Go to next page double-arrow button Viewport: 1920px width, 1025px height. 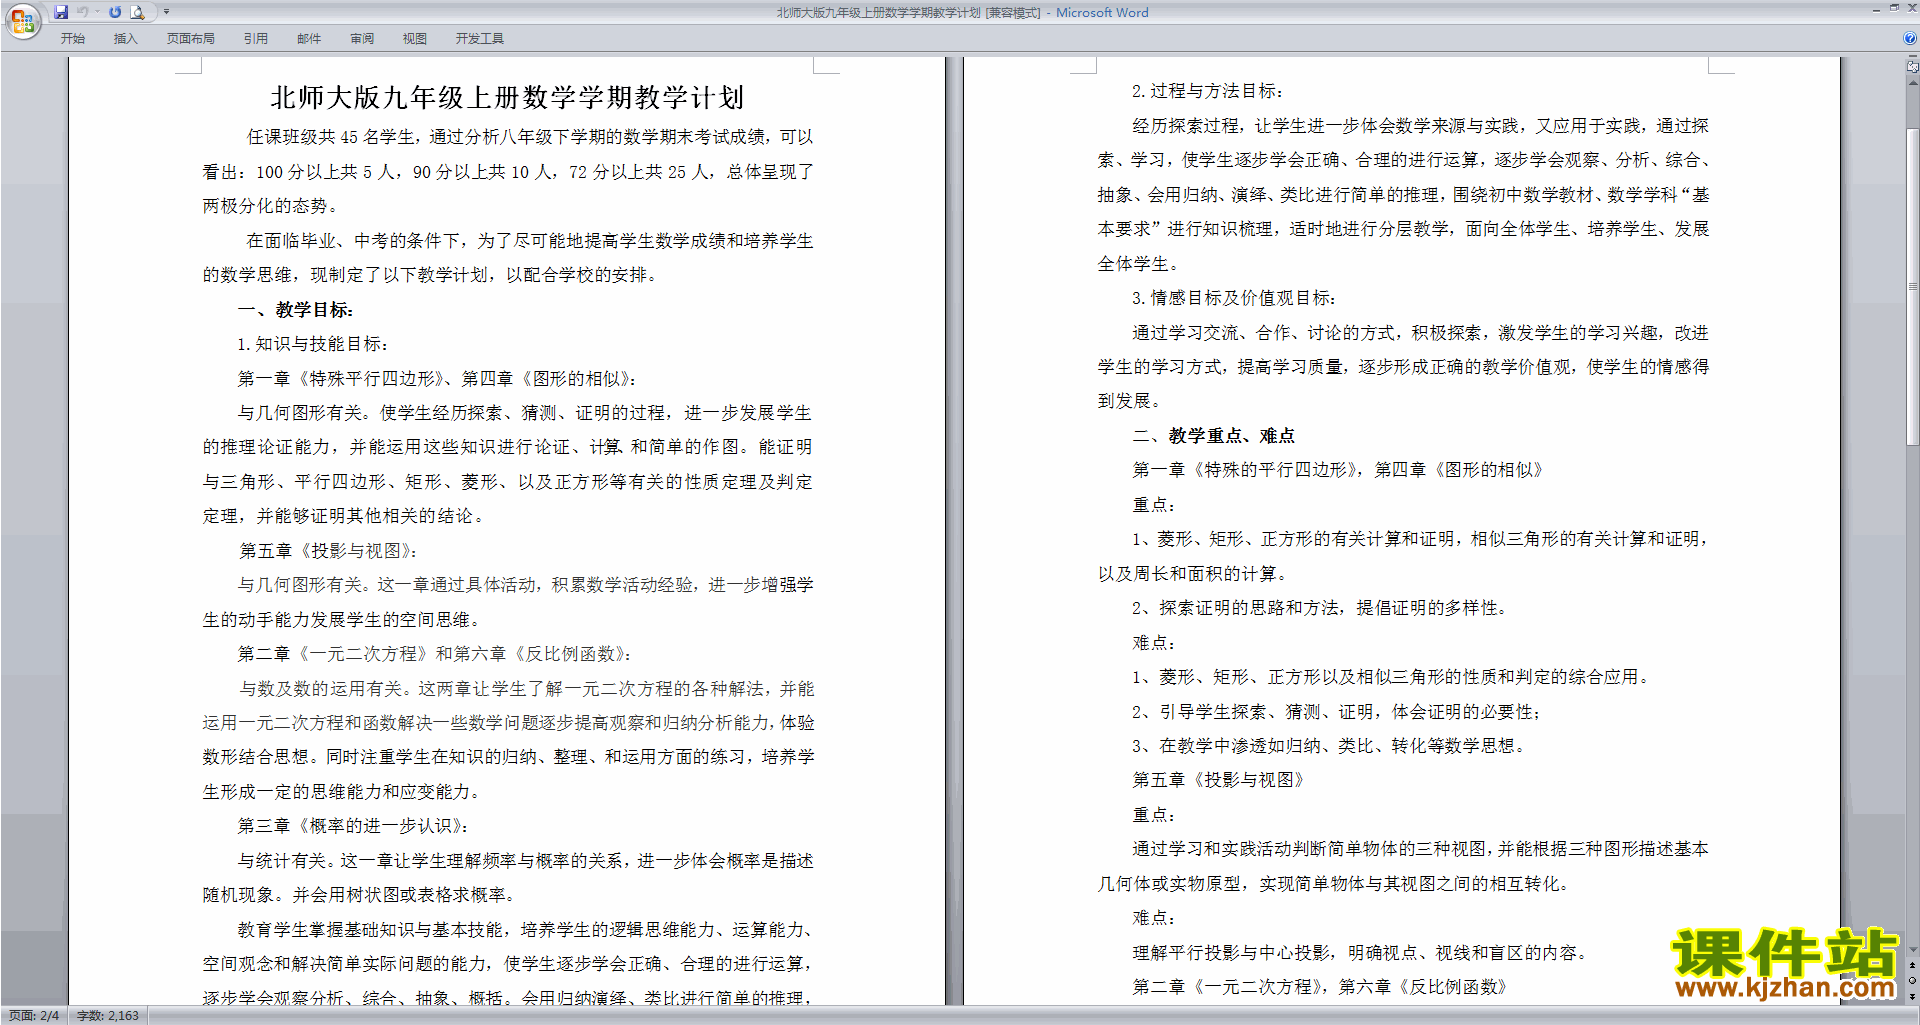pyautogui.click(x=1912, y=996)
